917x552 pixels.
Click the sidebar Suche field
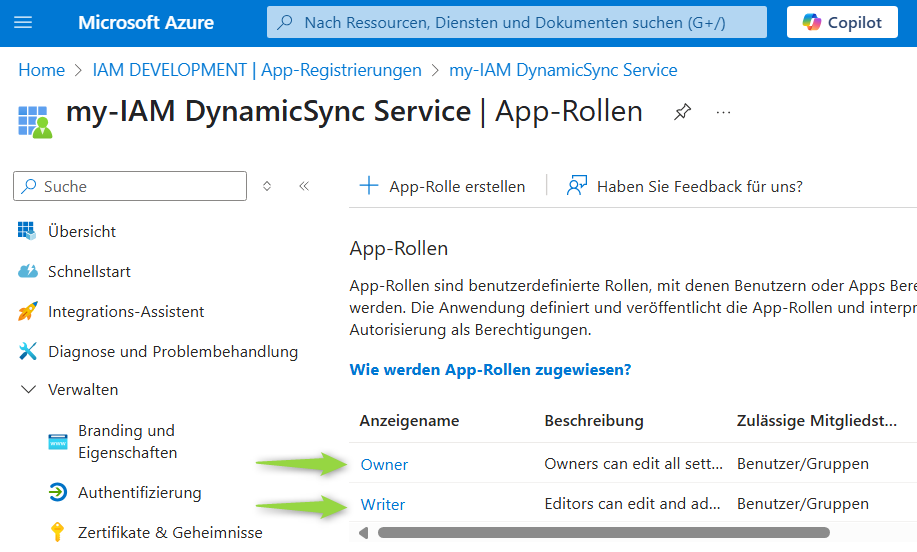pos(130,186)
